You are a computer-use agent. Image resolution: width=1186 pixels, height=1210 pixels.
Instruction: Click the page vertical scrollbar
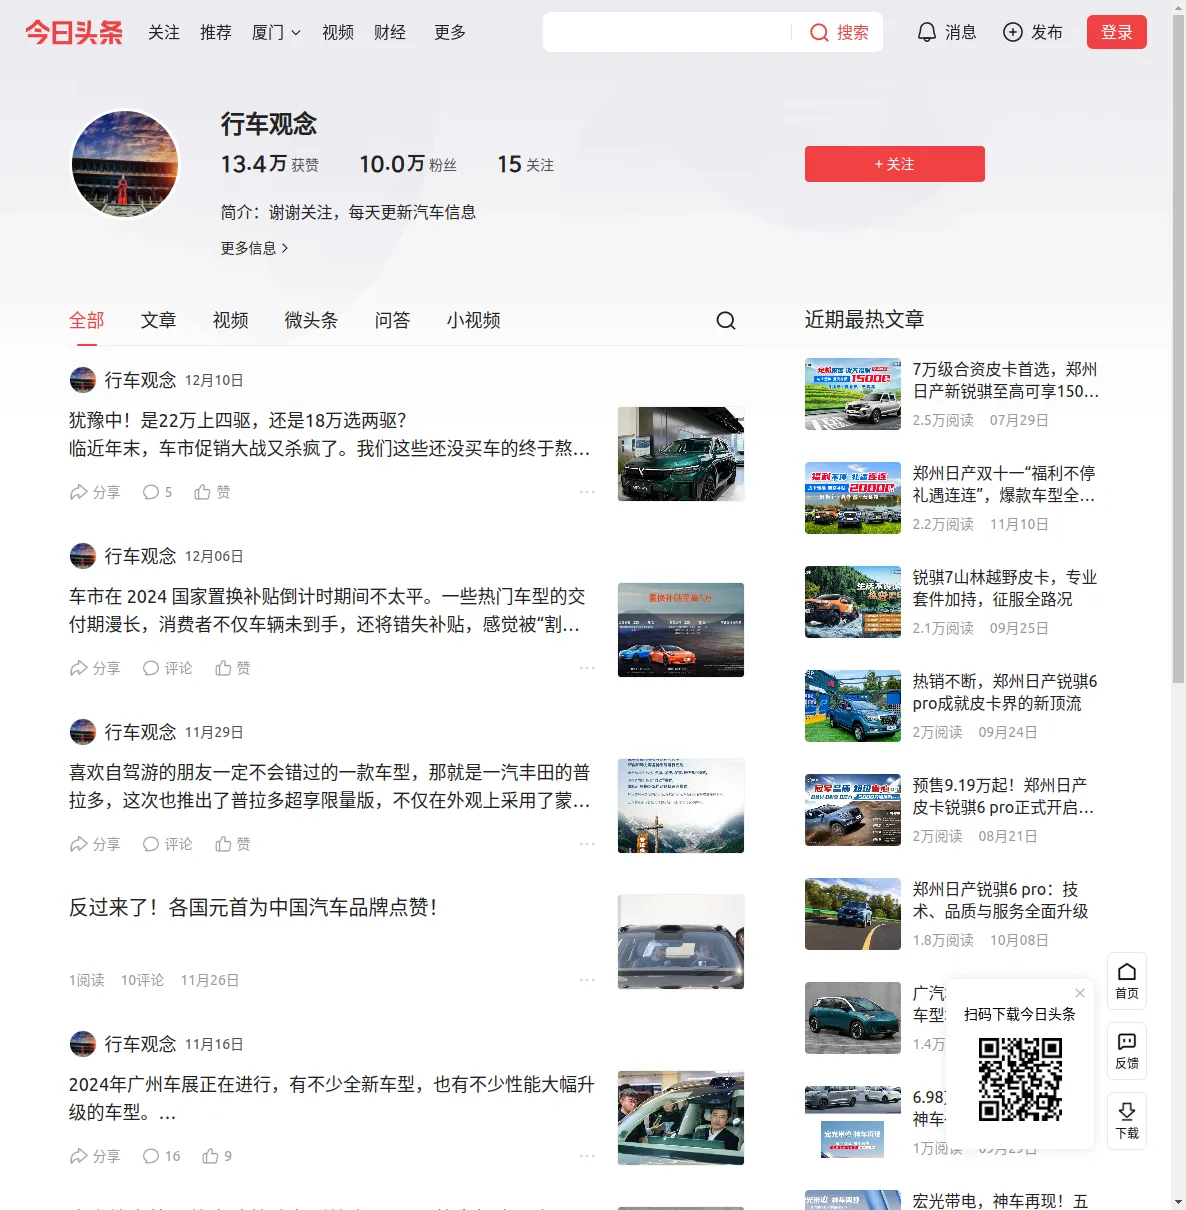[x=1178, y=350]
